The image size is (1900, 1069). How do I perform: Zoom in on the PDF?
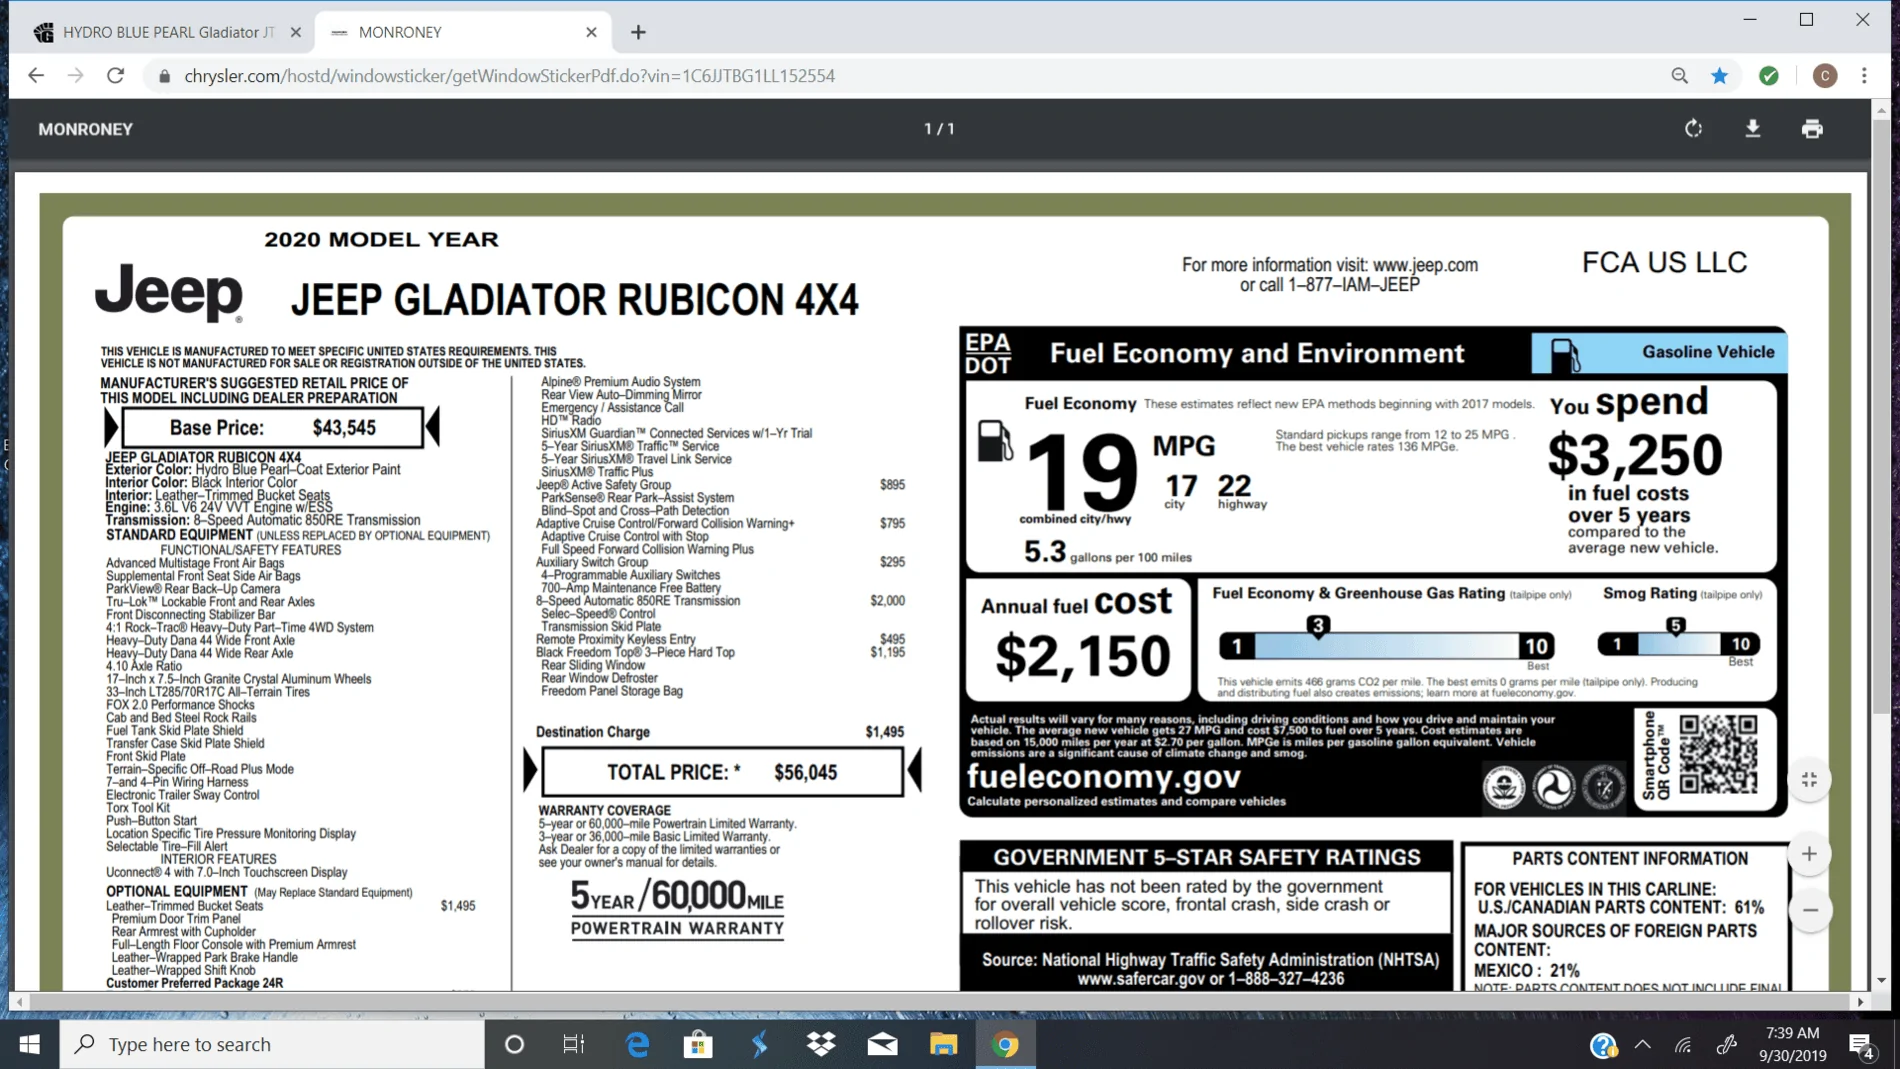(1809, 854)
